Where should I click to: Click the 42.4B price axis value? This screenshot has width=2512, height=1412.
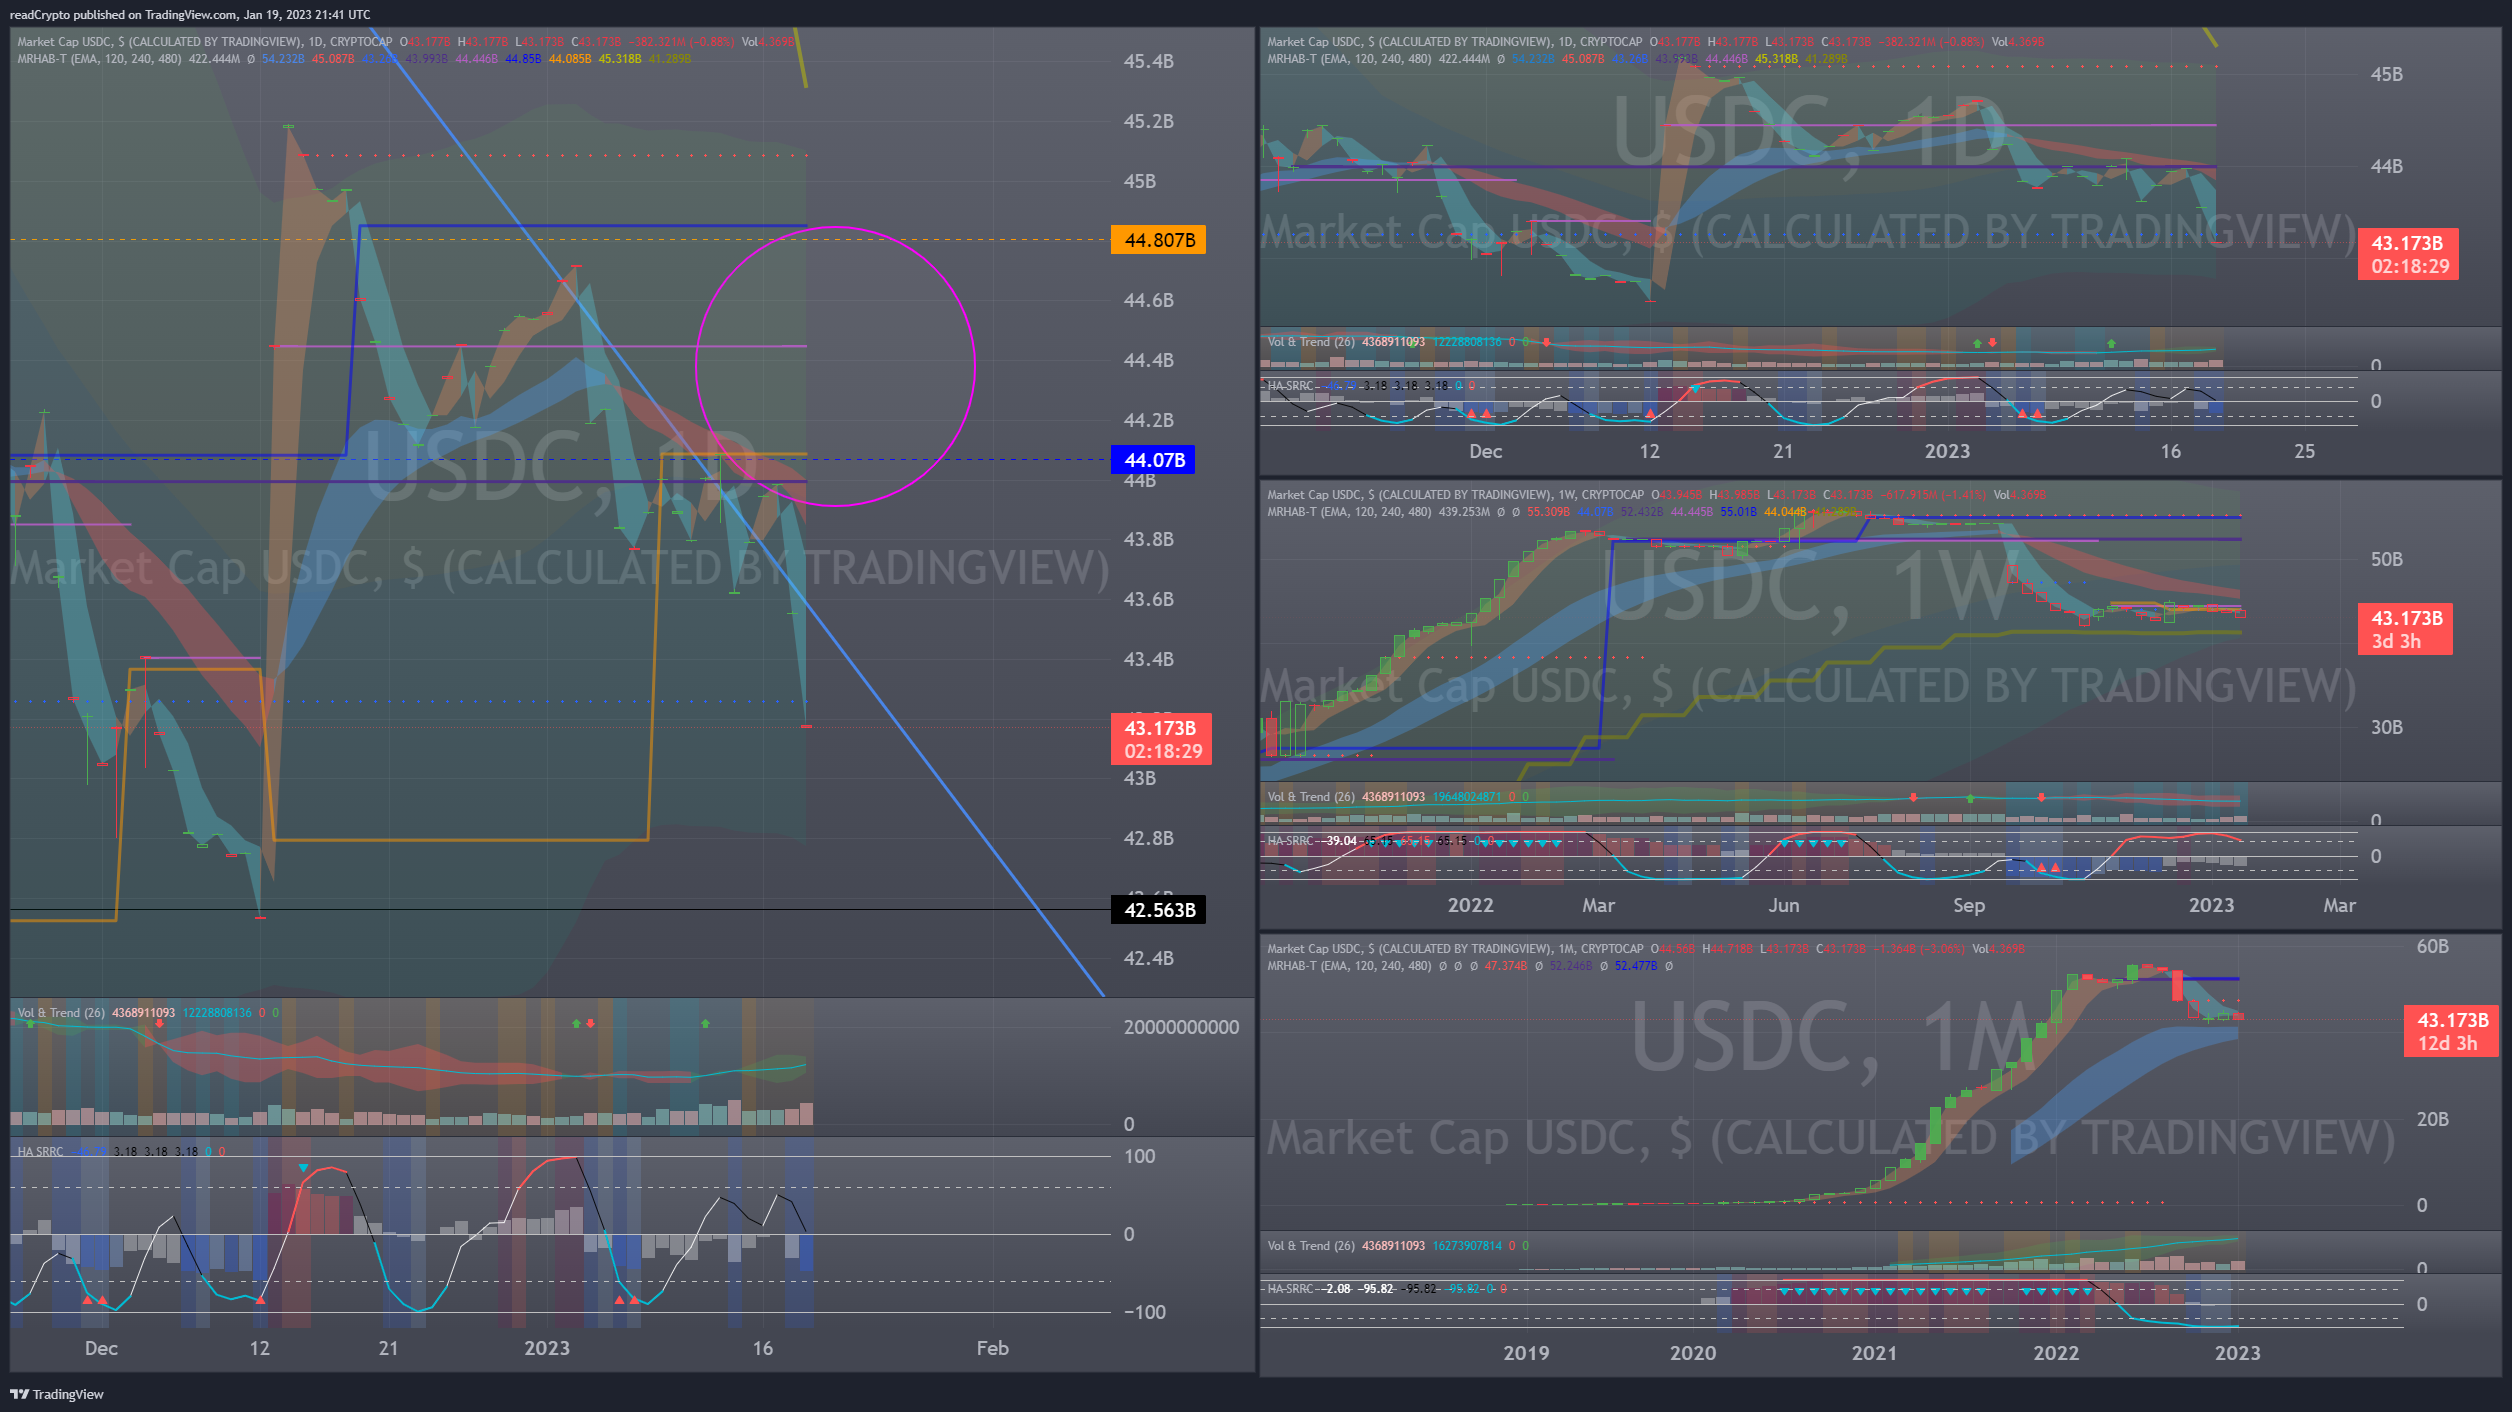1148,958
